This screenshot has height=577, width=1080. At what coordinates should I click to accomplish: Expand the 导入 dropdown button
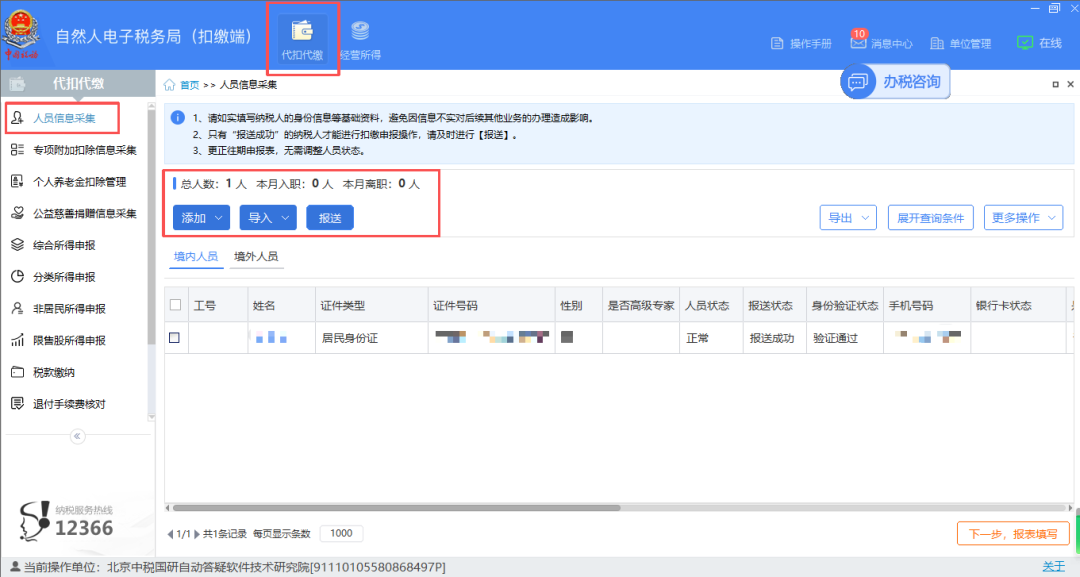pyautogui.click(x=268, y=217)
